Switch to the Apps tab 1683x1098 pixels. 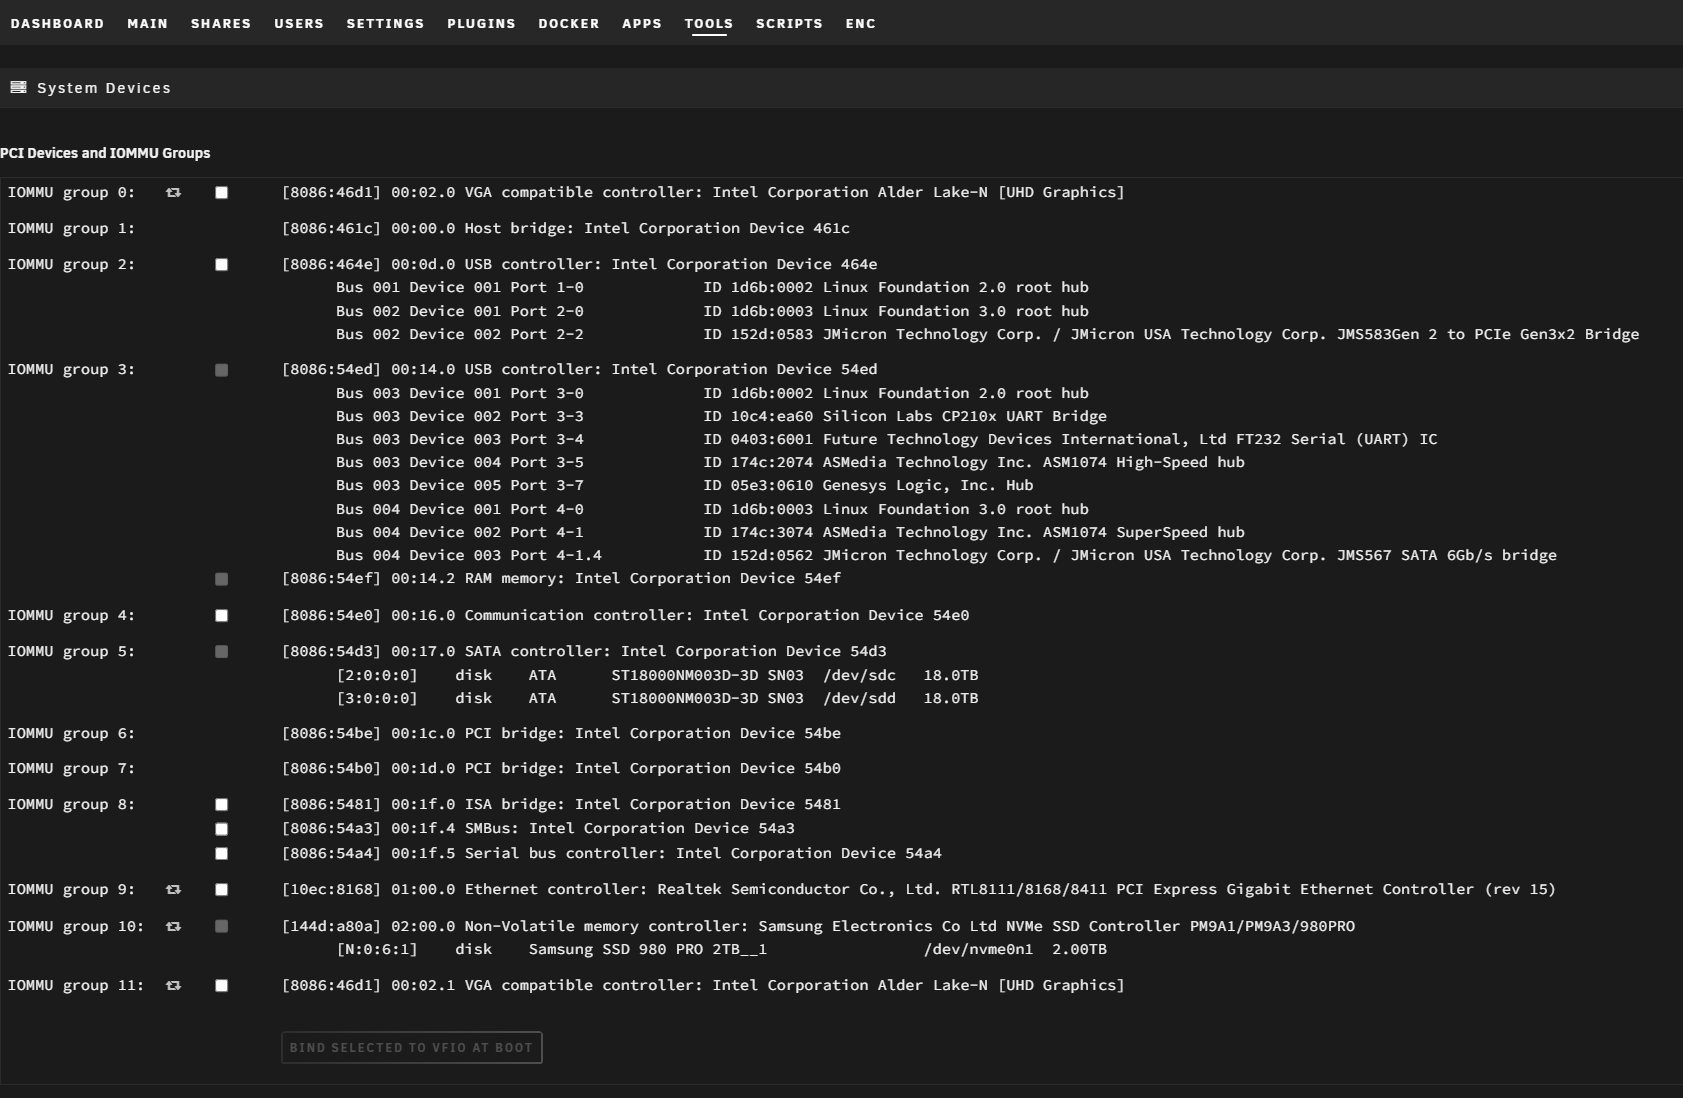click(642, 23)
